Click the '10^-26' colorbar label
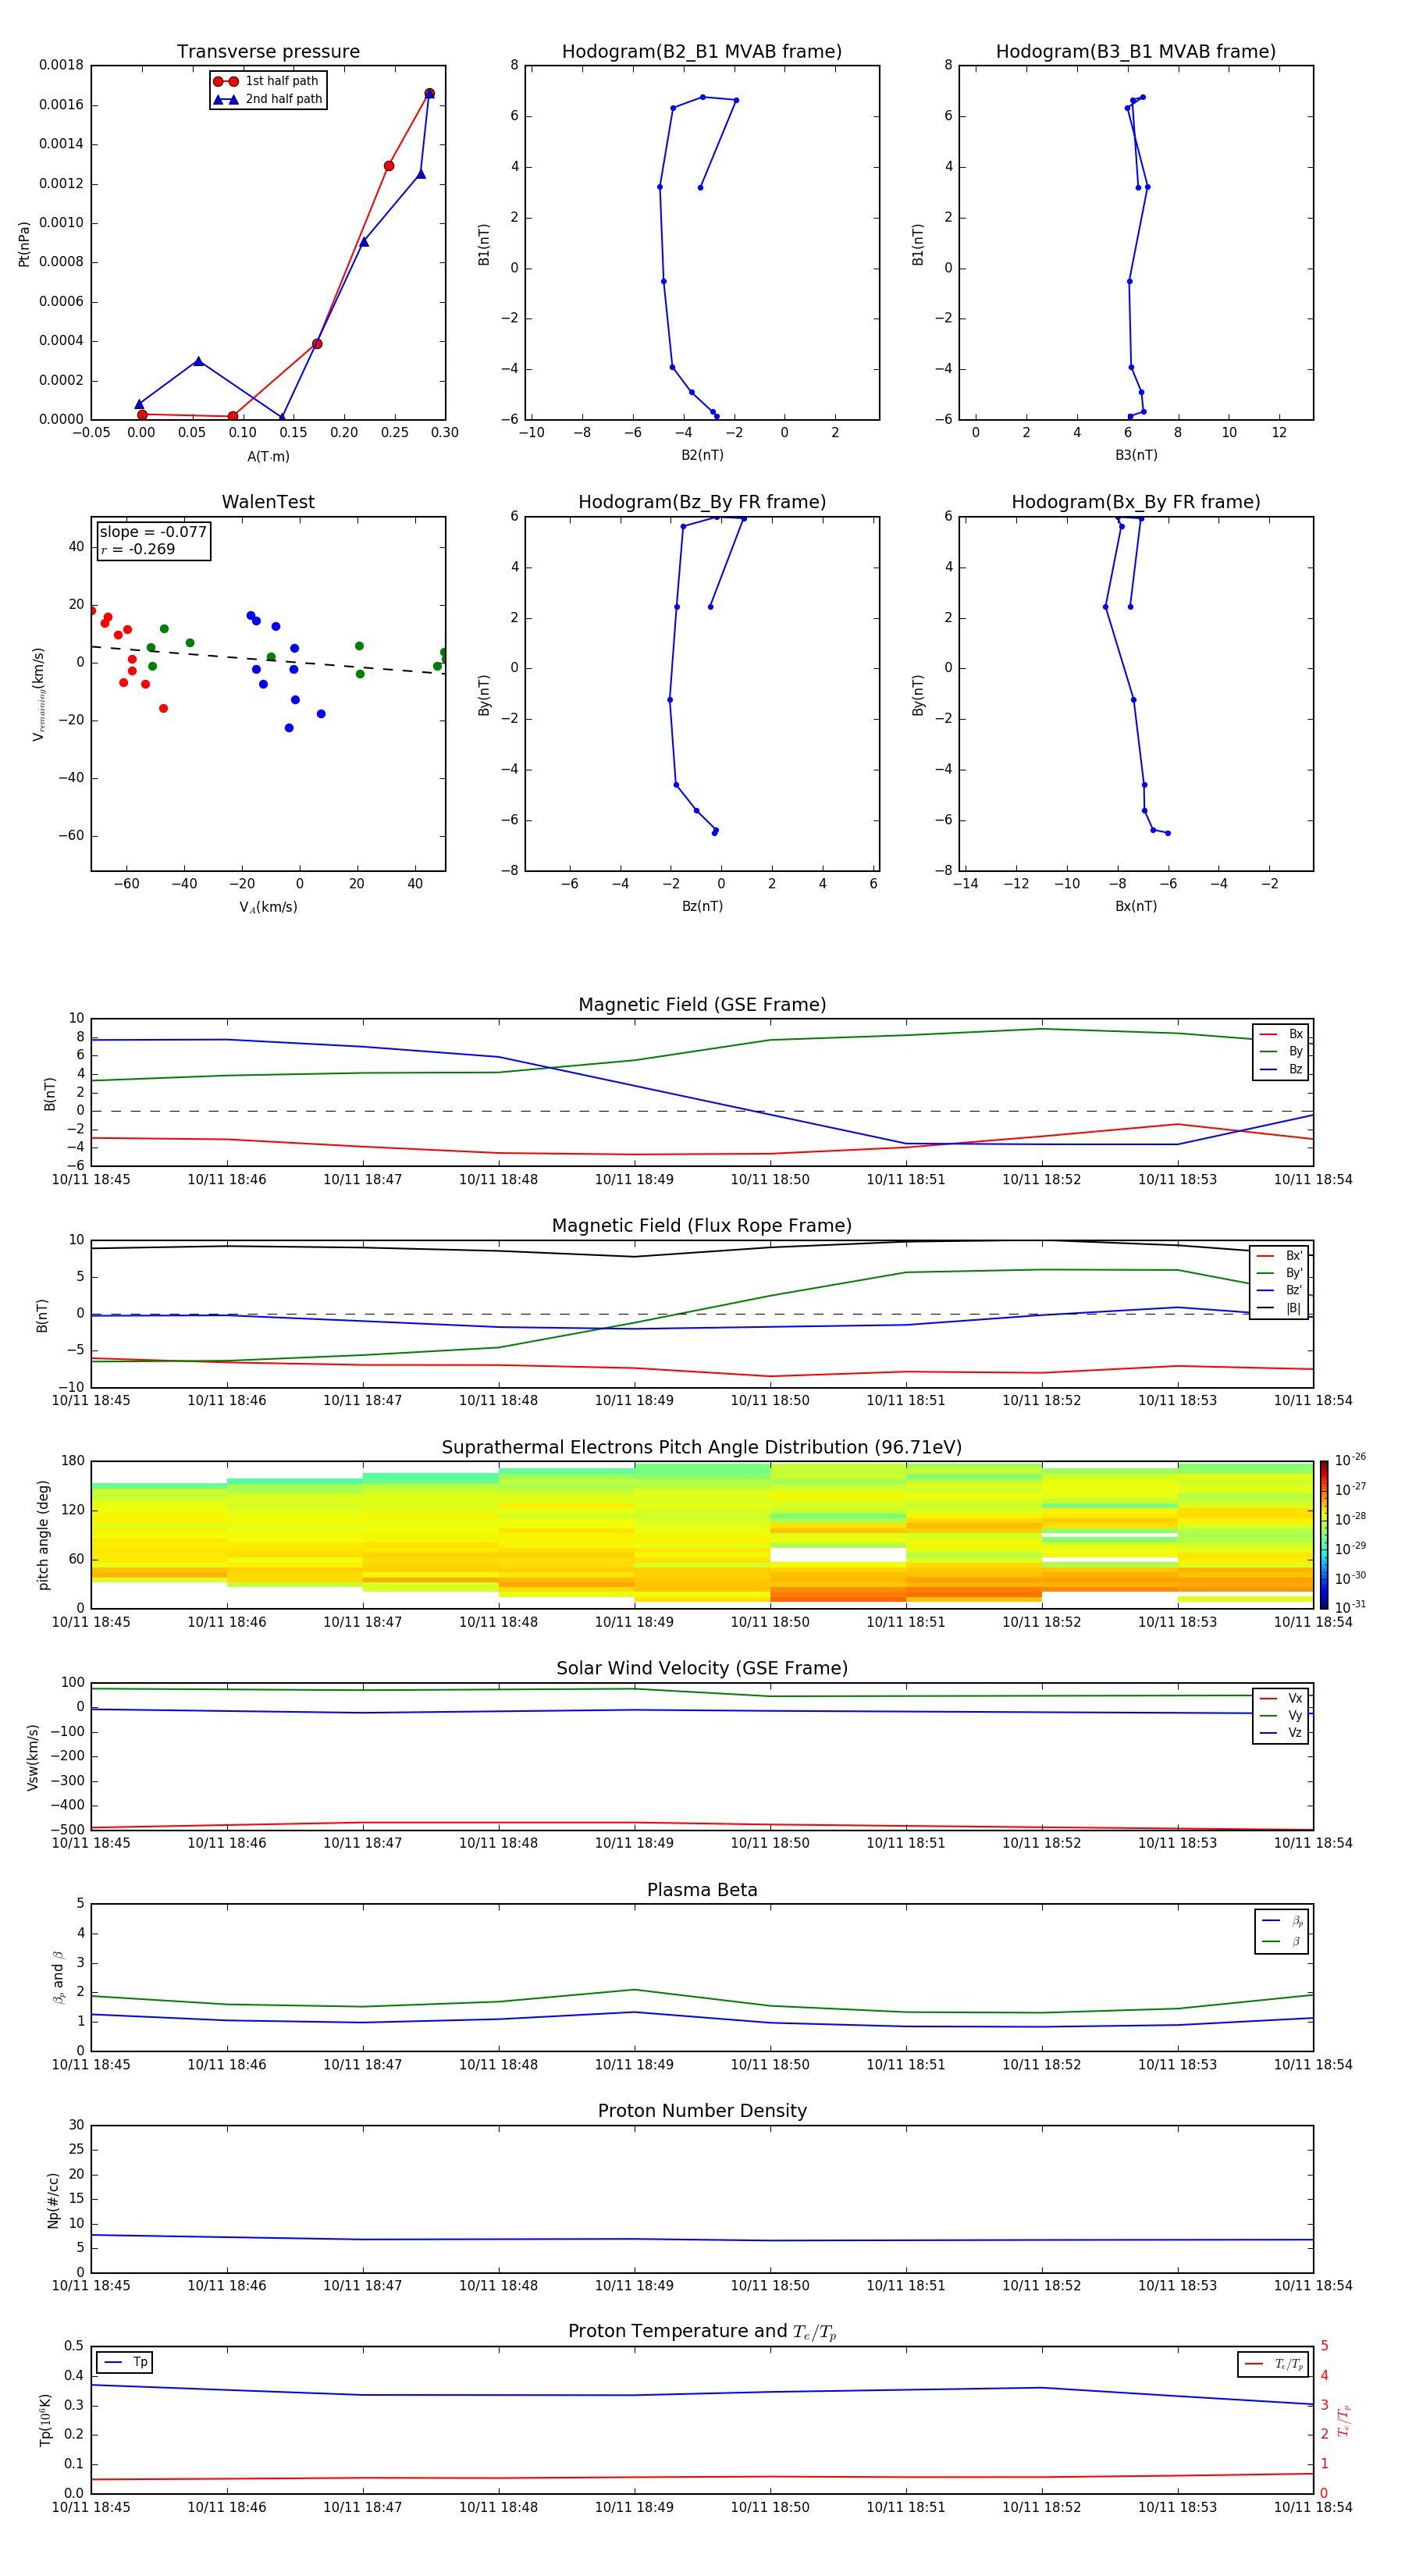1405x2576 pixels. click(1350, 1460)
